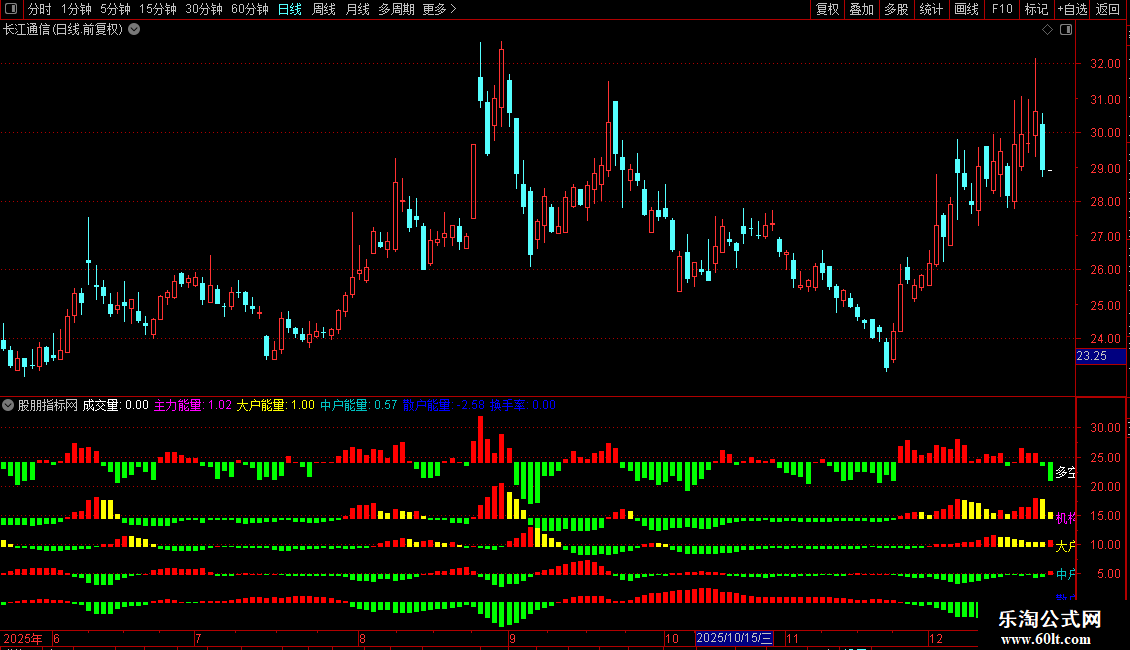Image resolution: width=1130 pixels, height=650 pixels.
Task: Click the 中户 label in indicator panel
Action: [1065, 574]
